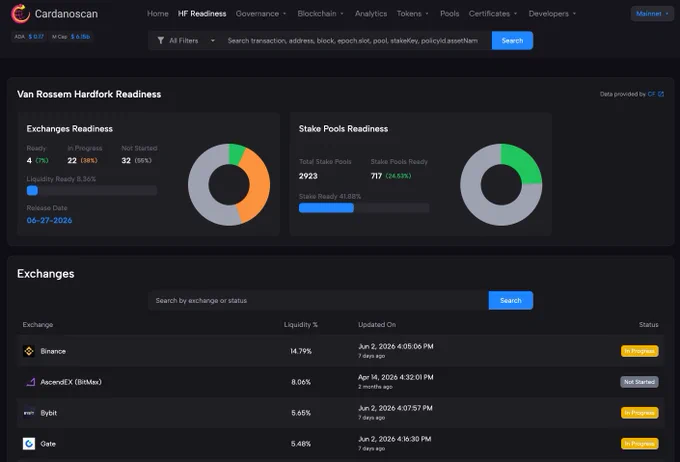
Task: Open the CF external link icon
Action: coord(660,94)
